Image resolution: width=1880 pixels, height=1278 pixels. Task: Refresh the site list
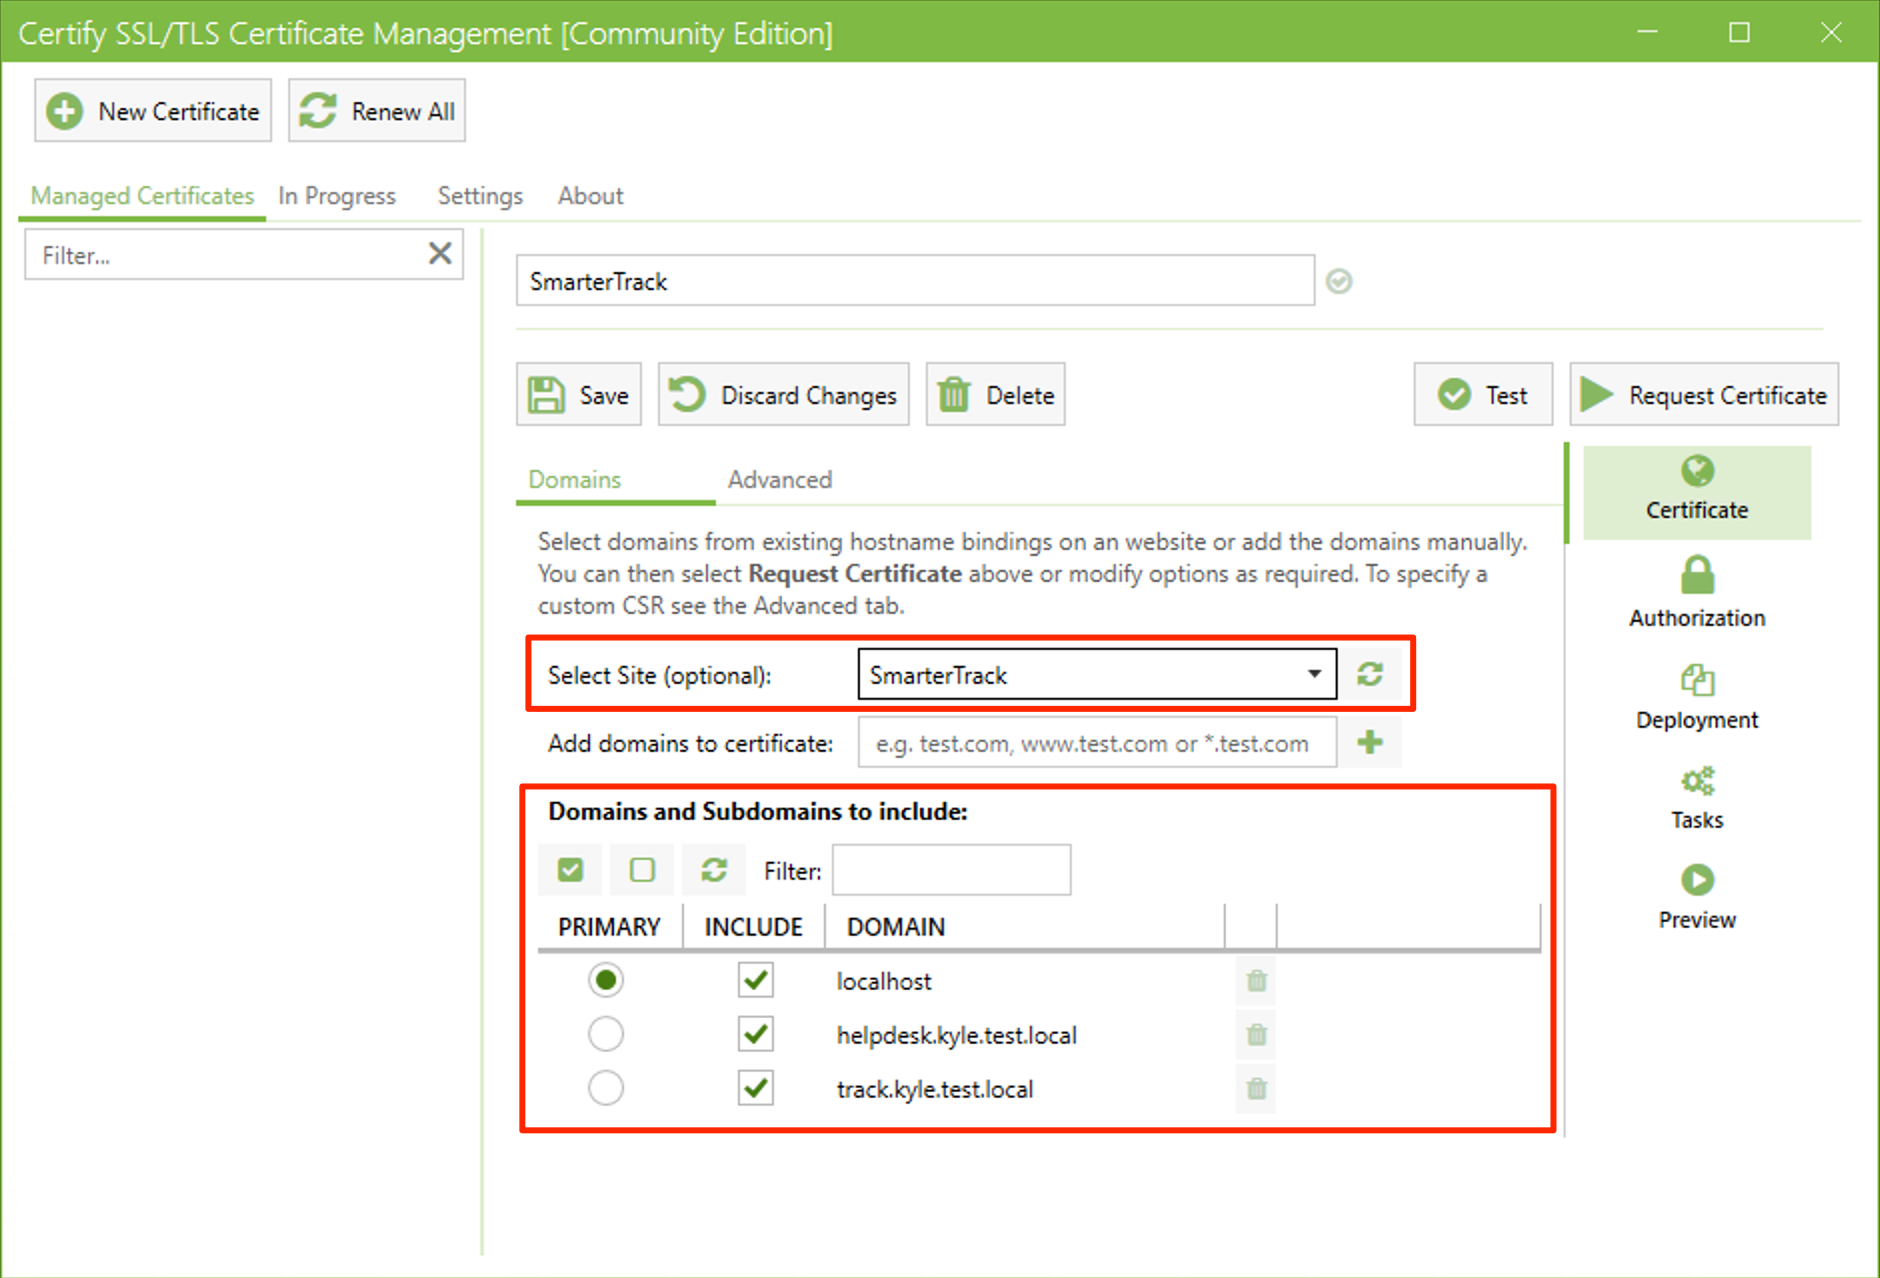pyautogui.click(x=1370, y=674)
